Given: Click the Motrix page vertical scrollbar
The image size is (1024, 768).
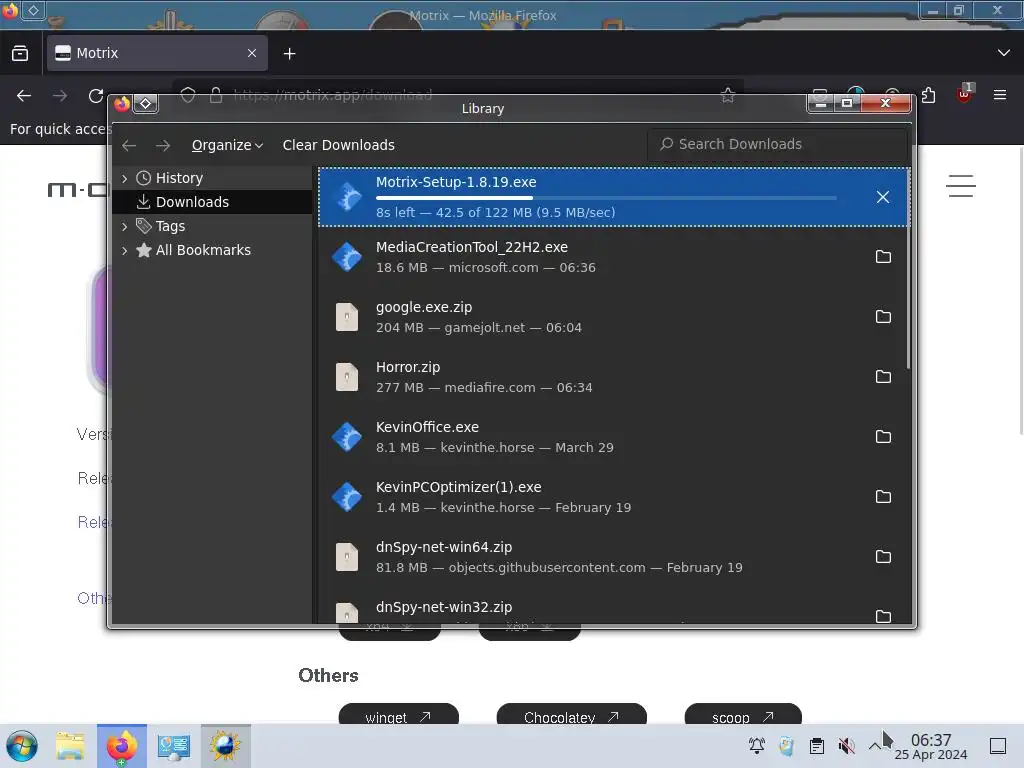Looking at the screenshot, I should coord(1021,291).
